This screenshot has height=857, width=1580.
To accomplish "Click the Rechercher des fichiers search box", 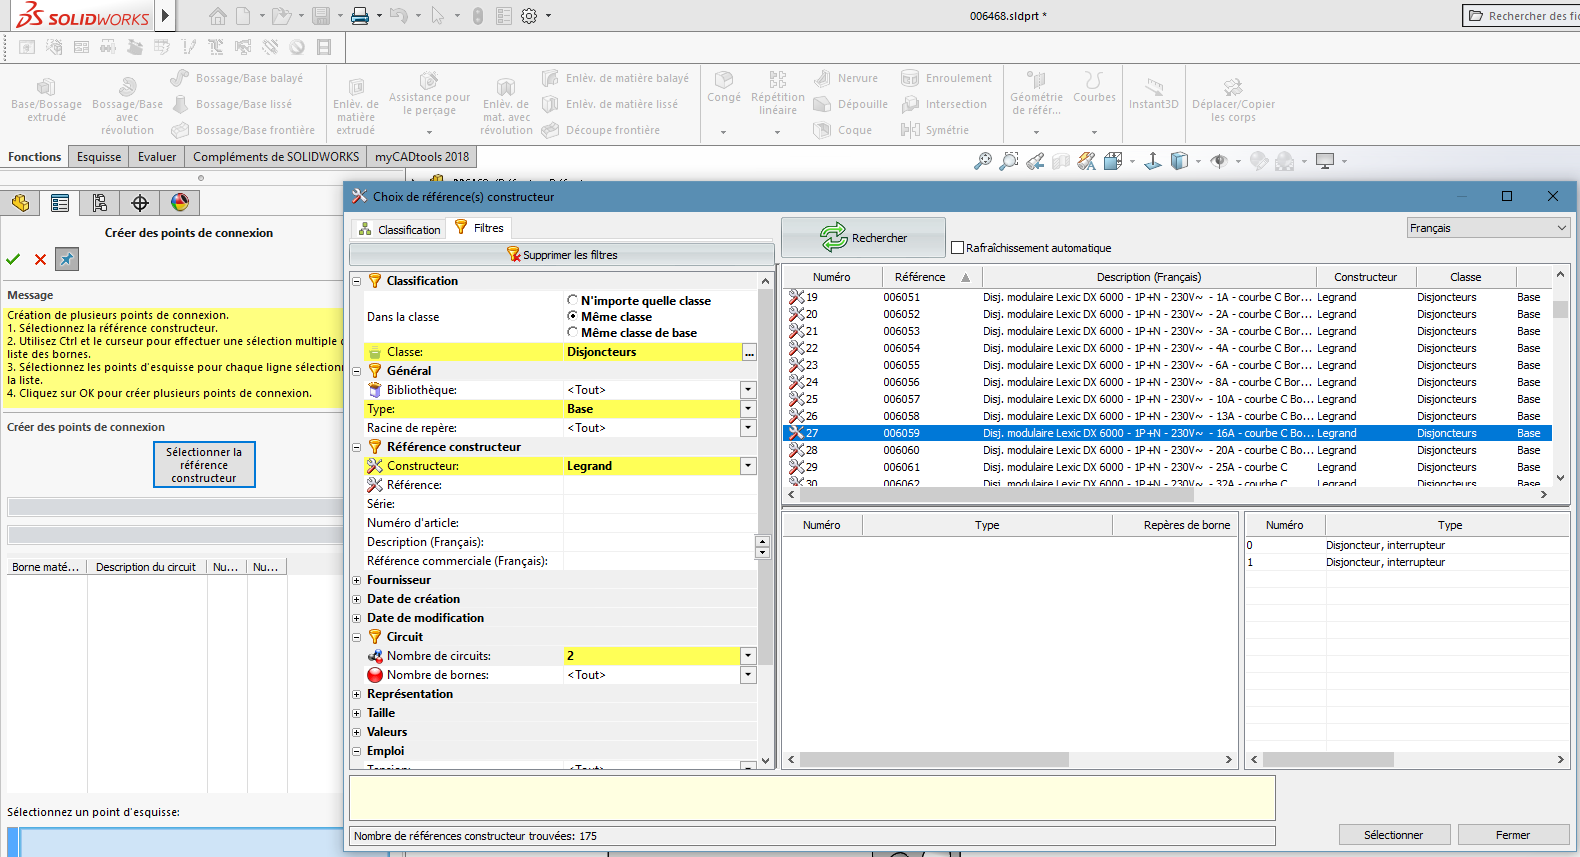I will (x=1522, y=16).
